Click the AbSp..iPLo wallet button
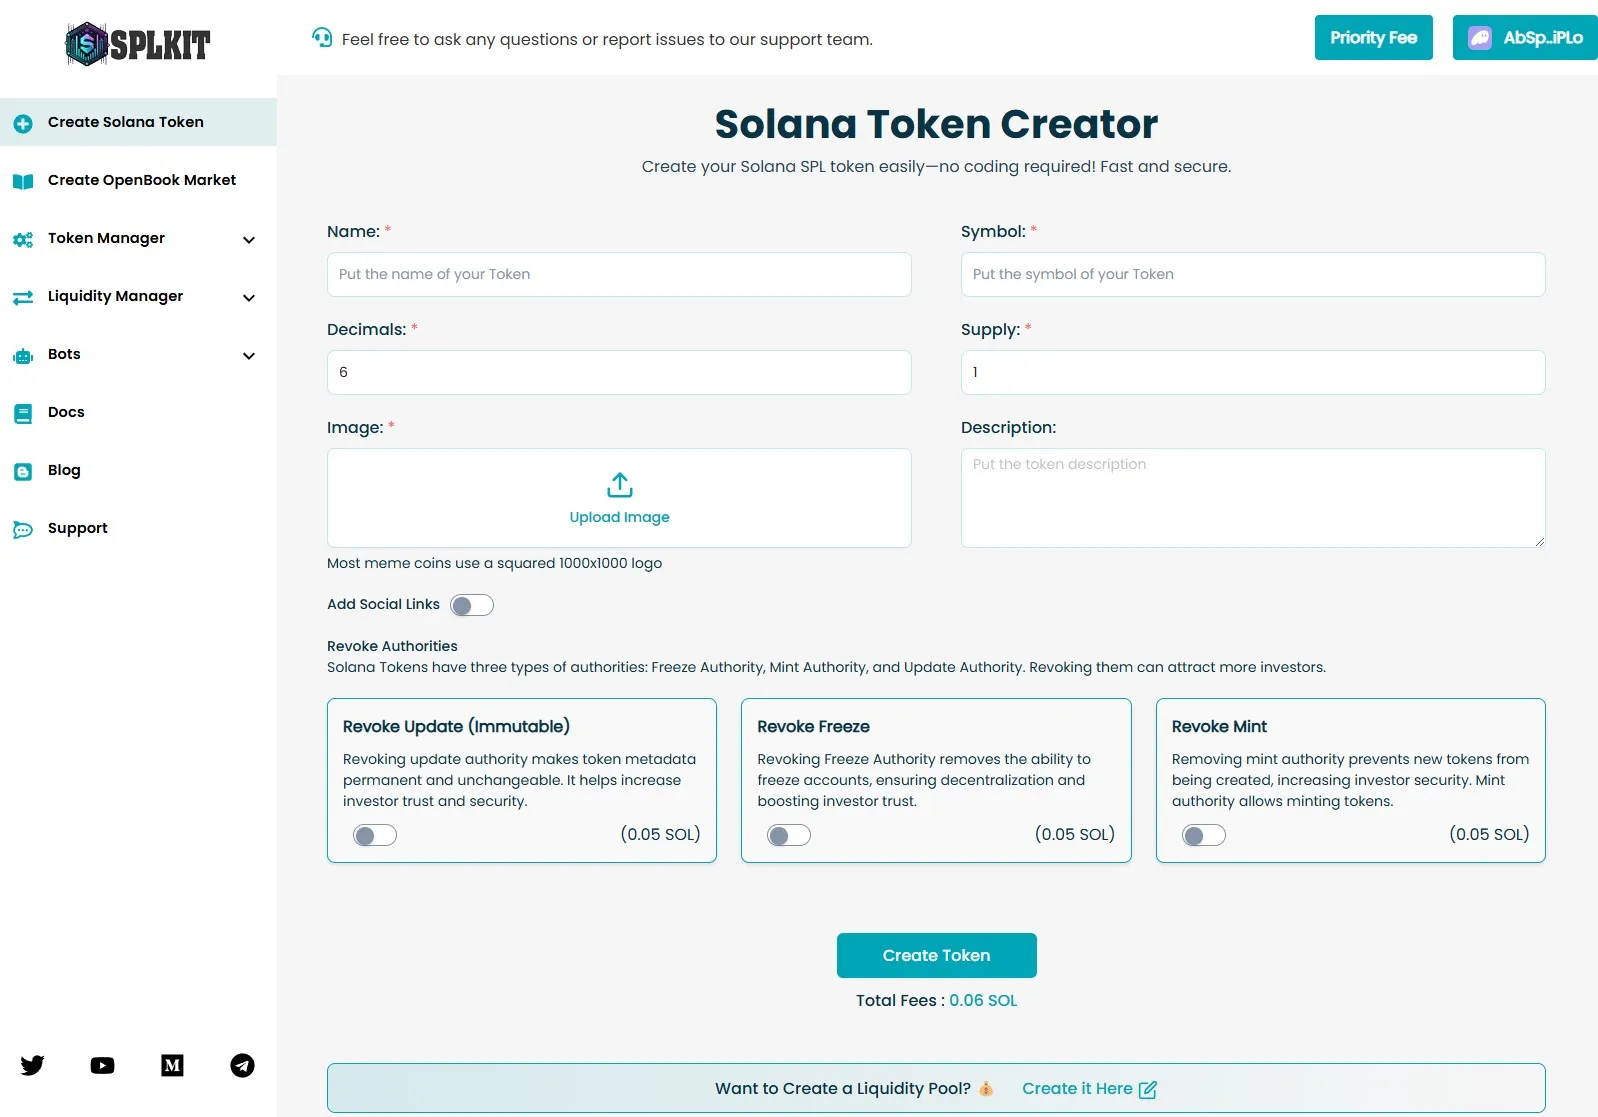This screenshot has width=1598, height=1117. coord(1525,37)
